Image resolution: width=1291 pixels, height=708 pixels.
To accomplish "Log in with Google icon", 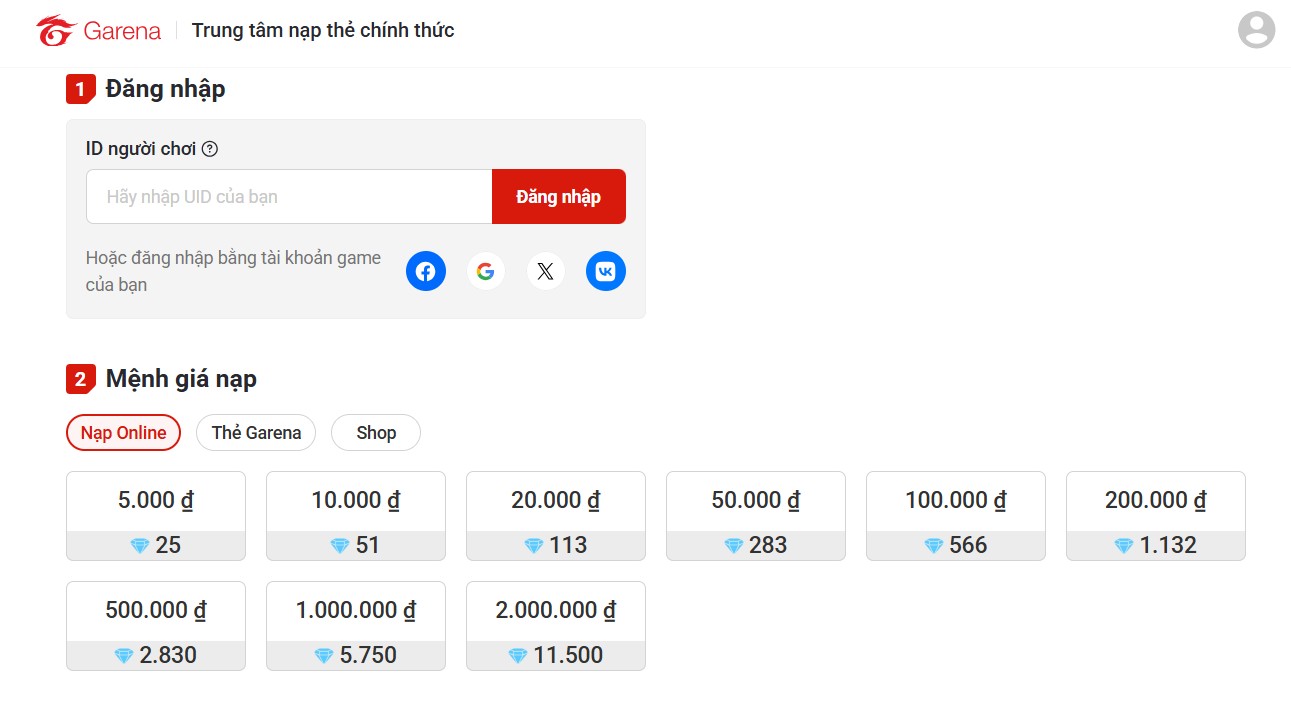I will (x=485, y=271).
